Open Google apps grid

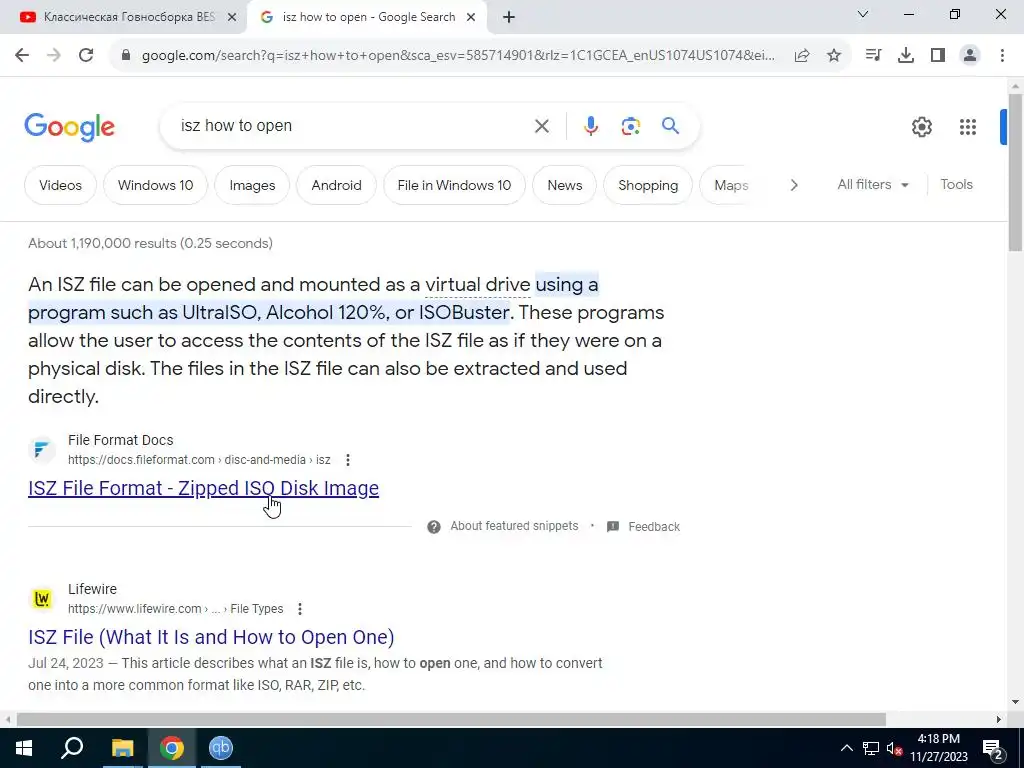tap(968, 127)
